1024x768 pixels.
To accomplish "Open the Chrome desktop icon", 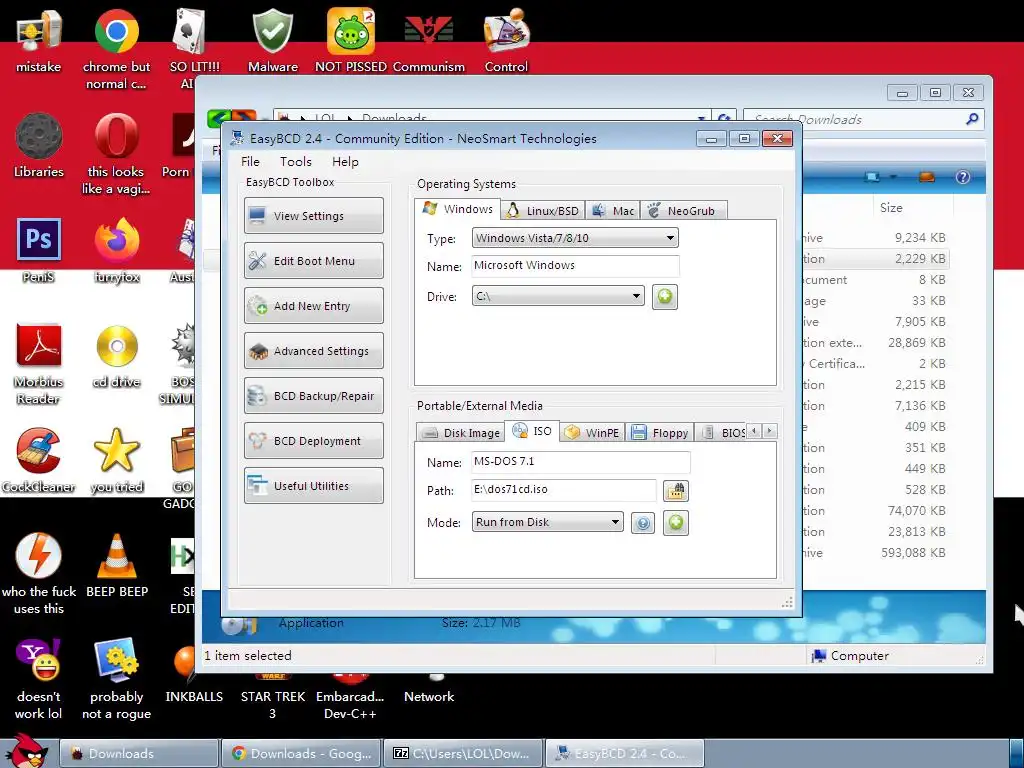I will click(116, 48).
